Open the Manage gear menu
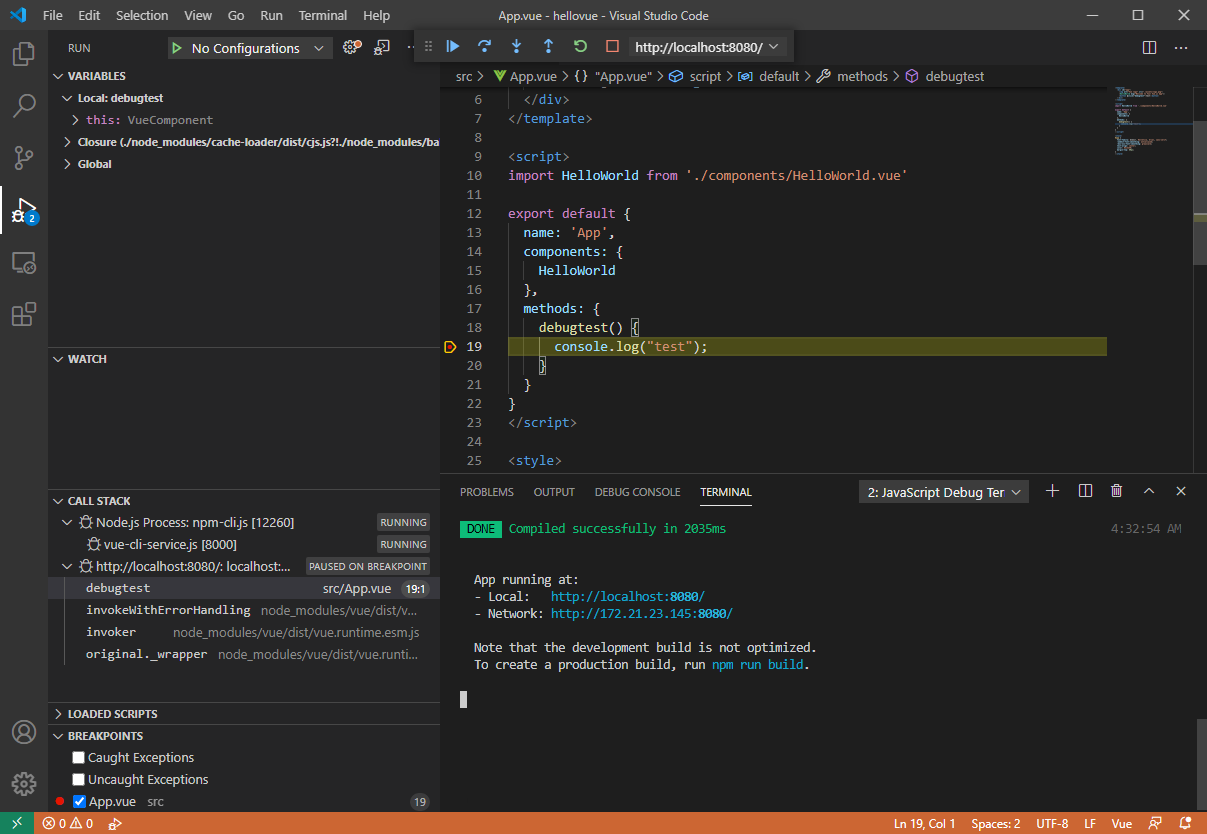This screenshot has height=834, width=1207. [x=24, y=784]
